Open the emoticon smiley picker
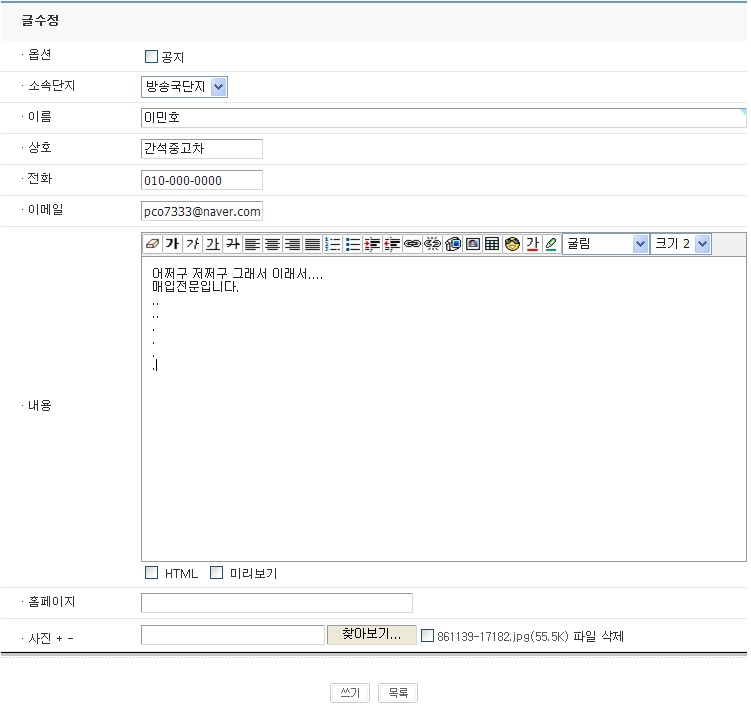 click(x=512, y=244)
